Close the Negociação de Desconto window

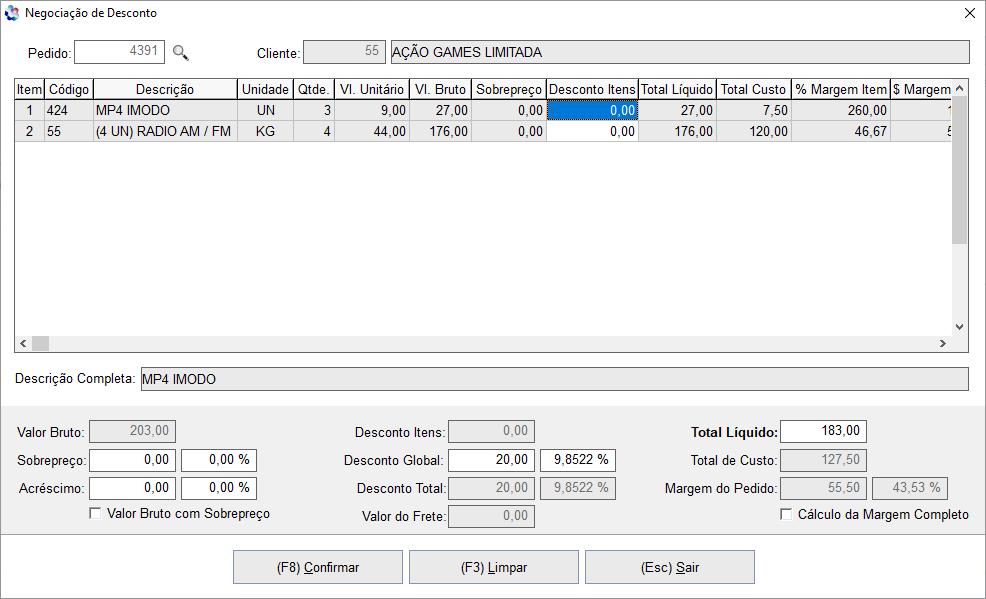[x=969, y=13]
